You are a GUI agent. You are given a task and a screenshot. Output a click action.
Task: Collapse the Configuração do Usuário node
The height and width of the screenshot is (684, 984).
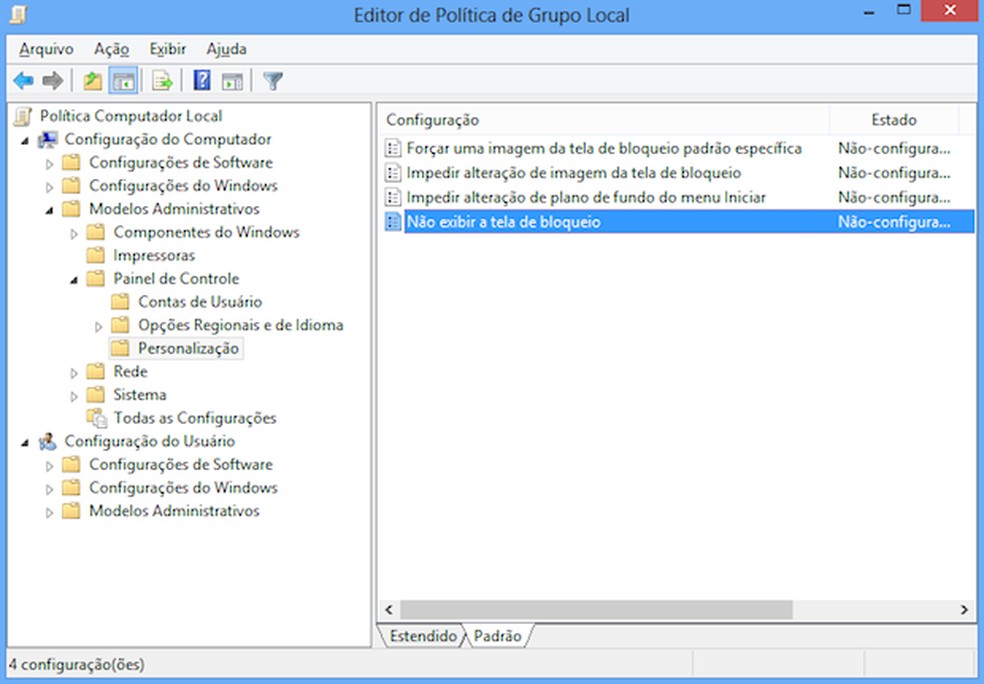[x=25, y=443]
